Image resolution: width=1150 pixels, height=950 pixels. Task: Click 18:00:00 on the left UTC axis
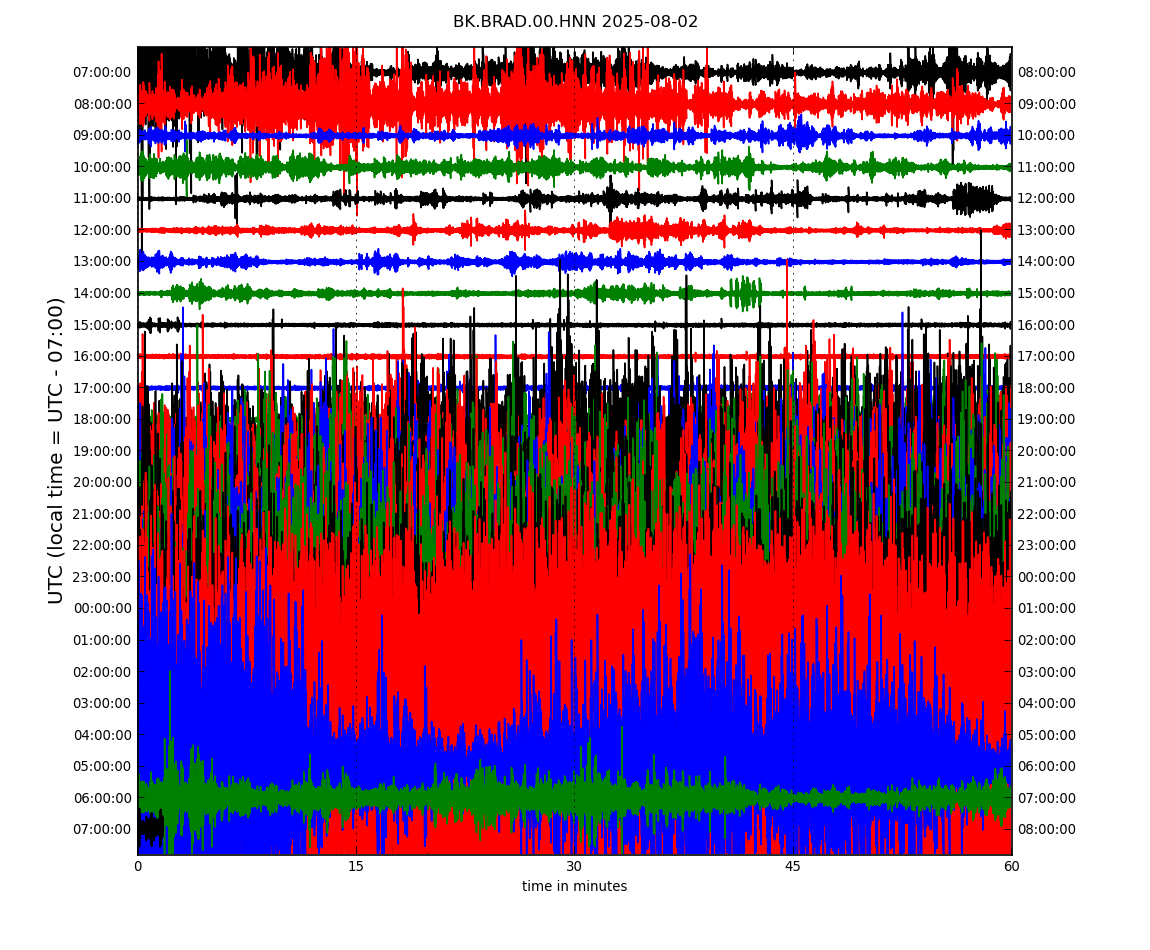pyautogui.click(x=102, y=420)
